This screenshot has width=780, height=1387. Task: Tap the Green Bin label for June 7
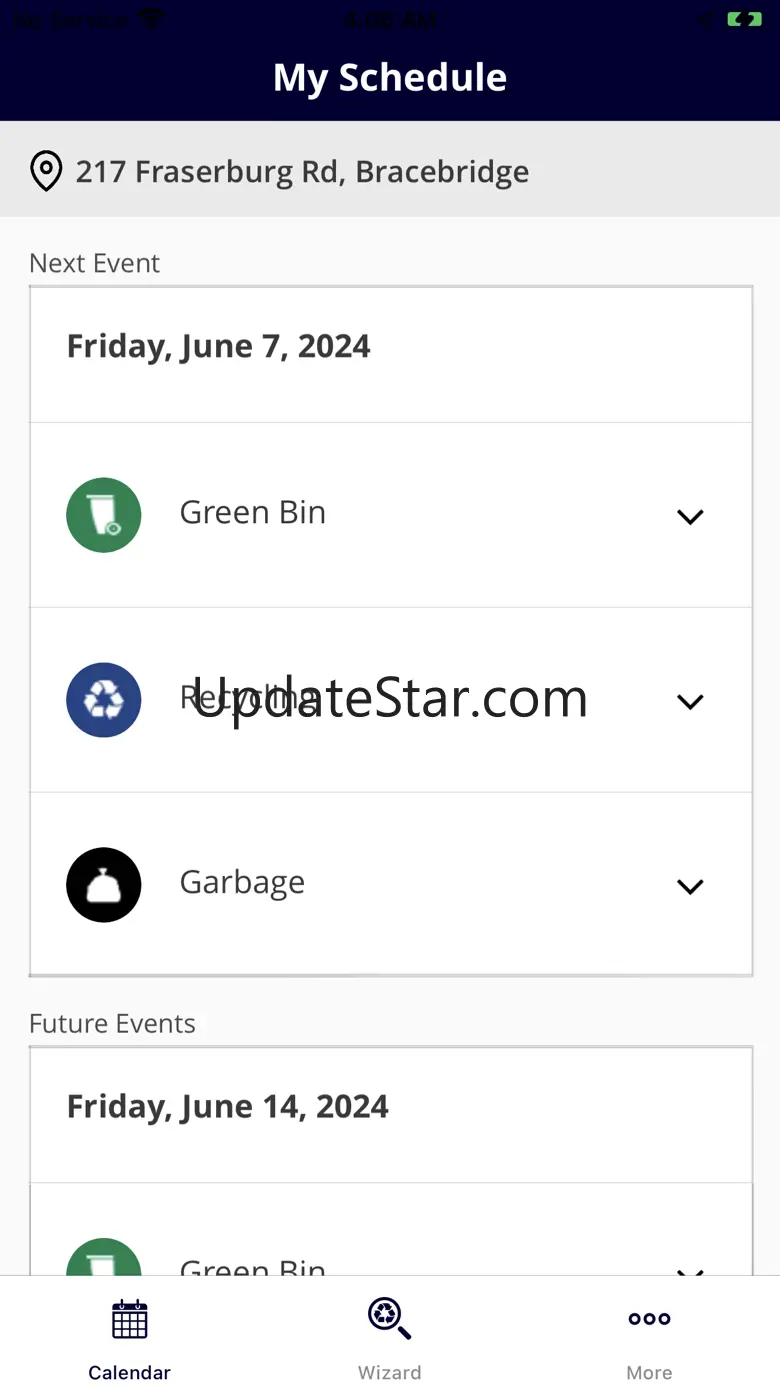pyautogui.click(x=253, y=512)
